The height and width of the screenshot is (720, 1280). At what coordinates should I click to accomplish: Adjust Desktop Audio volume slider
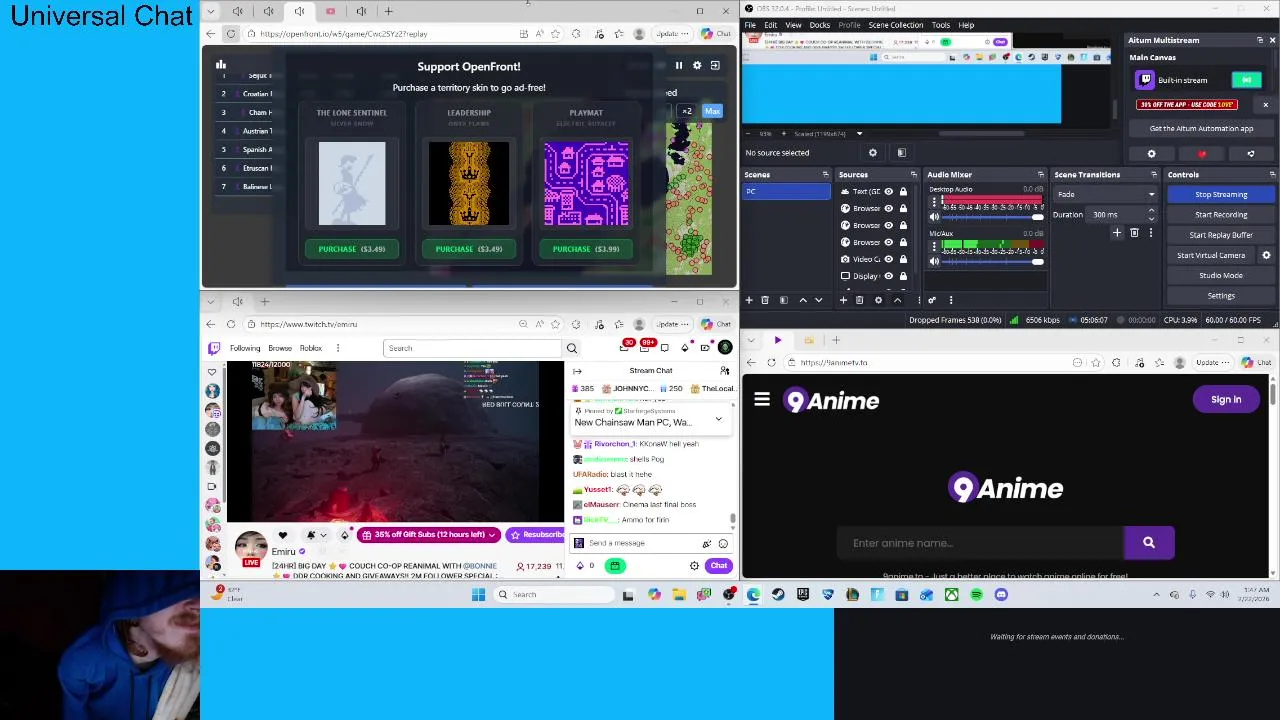(x=993, y=217)
